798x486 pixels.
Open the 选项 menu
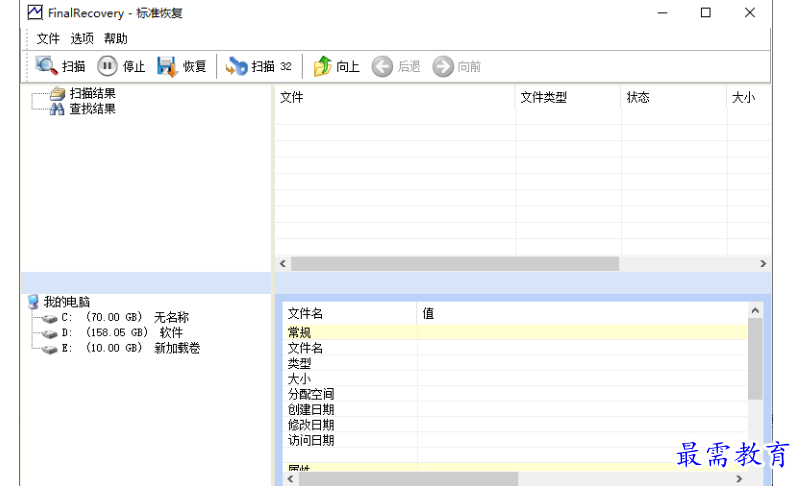tap(82, 39)
